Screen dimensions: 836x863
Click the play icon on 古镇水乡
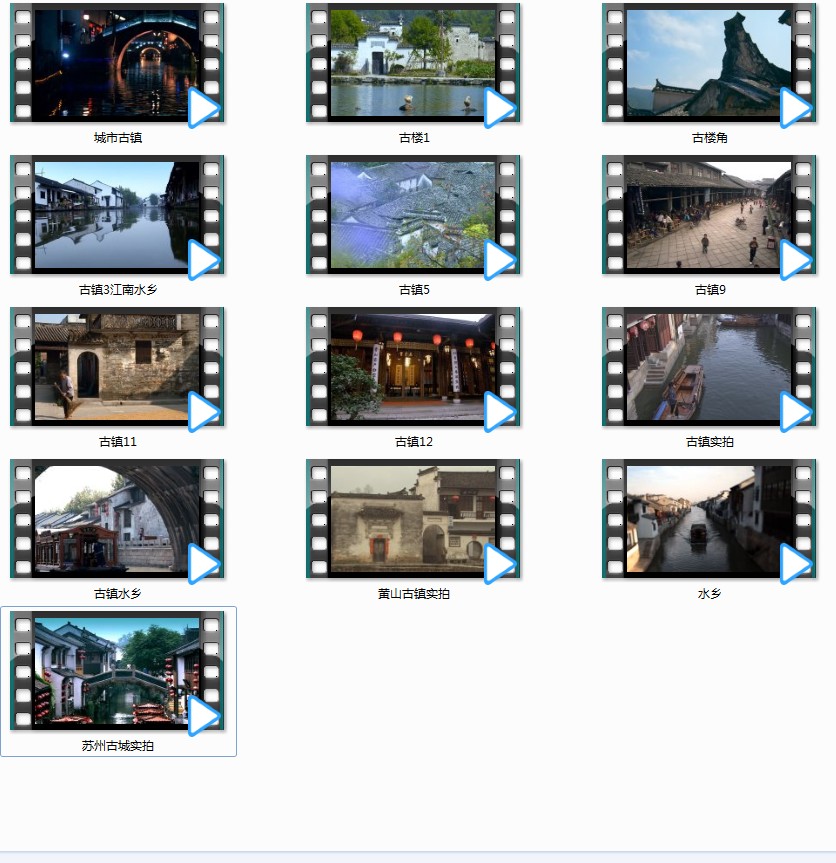coord(204,564)
